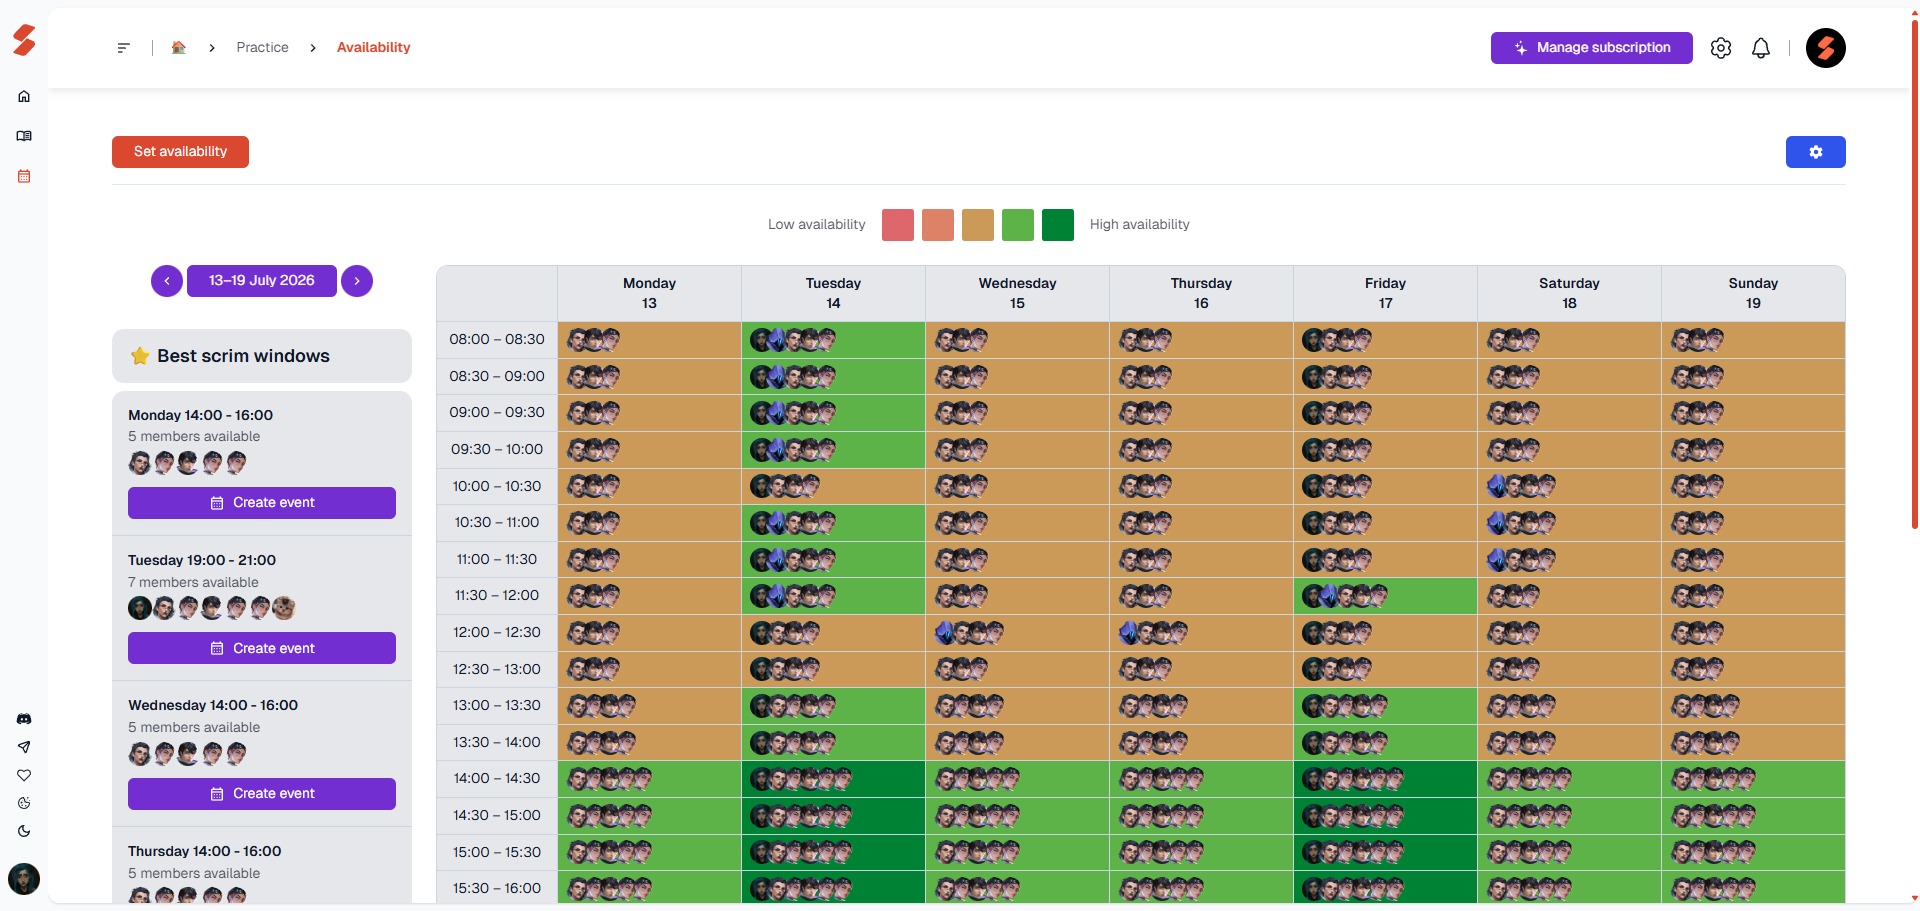
Task: Click the Thursday 14:00 - 16:00 scrim card title
Action: pyautogui.click(x=204, y=851)
